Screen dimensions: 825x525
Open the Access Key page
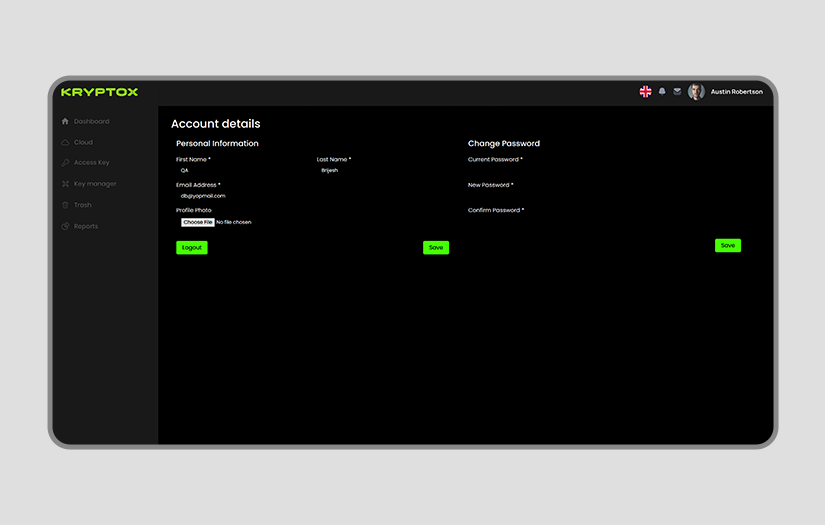[92, 163]
